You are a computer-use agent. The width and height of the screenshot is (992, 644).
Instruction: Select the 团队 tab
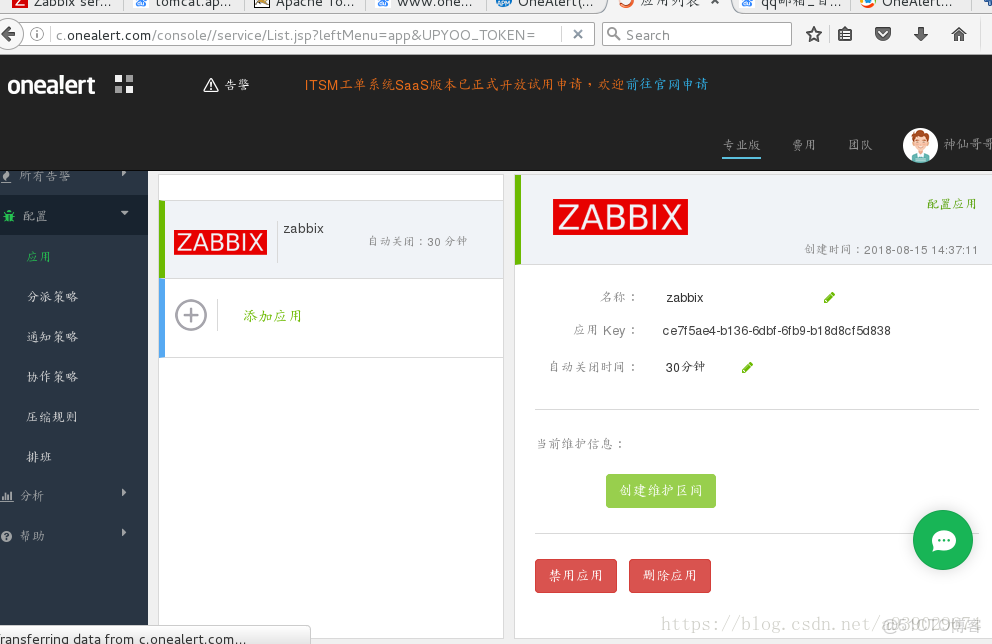coord(860,145)
